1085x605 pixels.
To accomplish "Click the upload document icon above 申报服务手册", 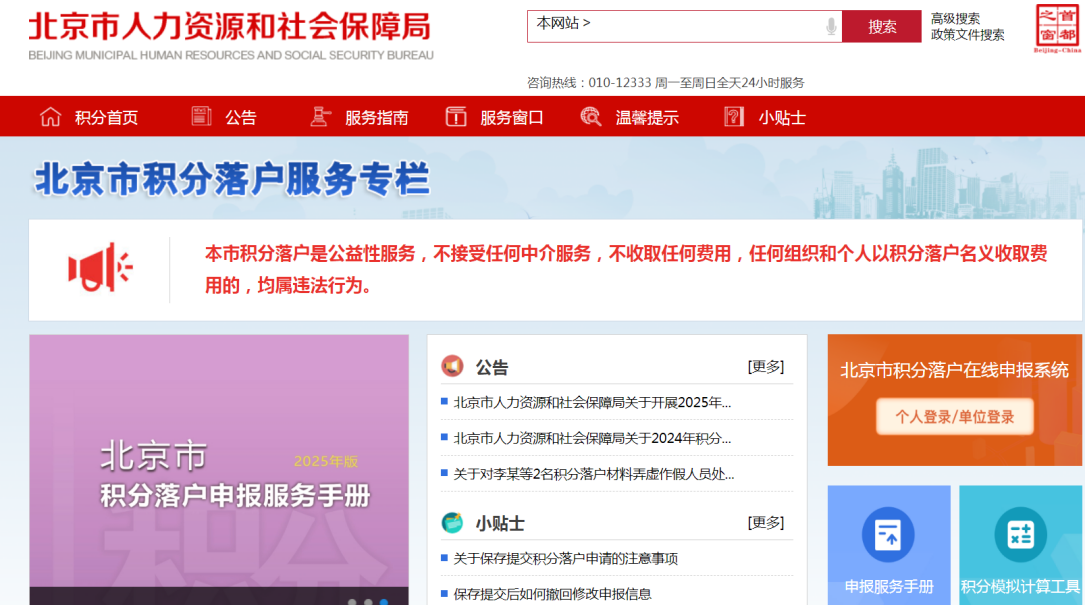I will [x=888, y=535].
